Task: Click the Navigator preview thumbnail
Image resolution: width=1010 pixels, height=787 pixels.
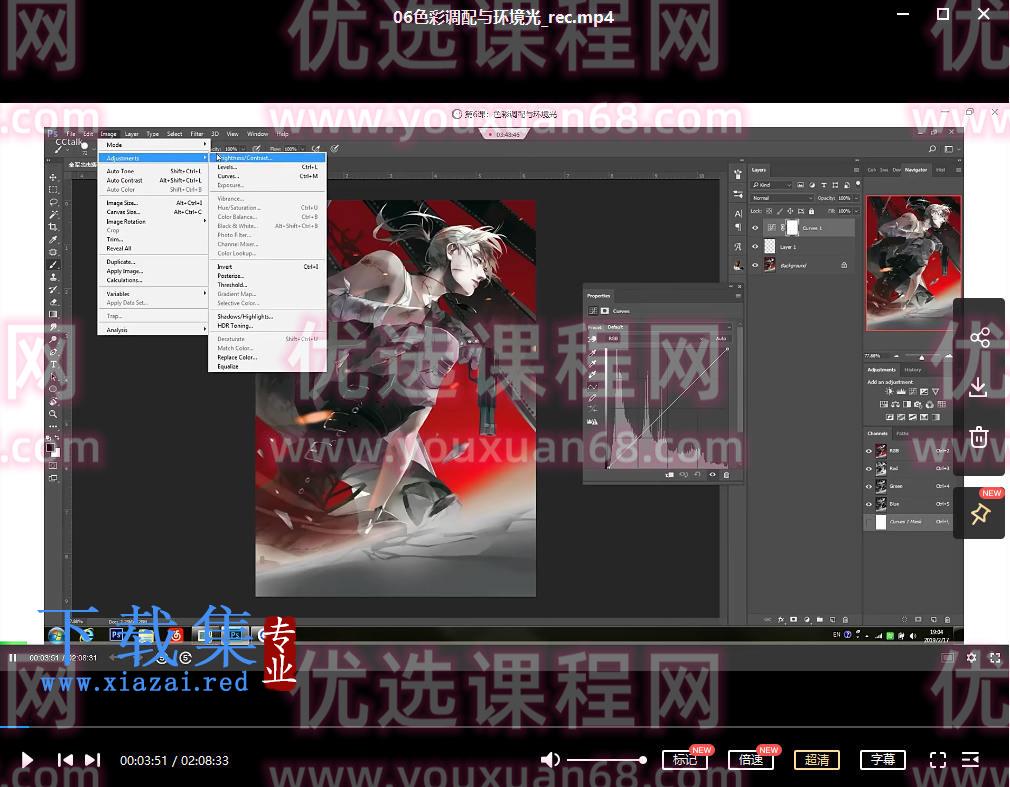Action: tap(913, 263)
